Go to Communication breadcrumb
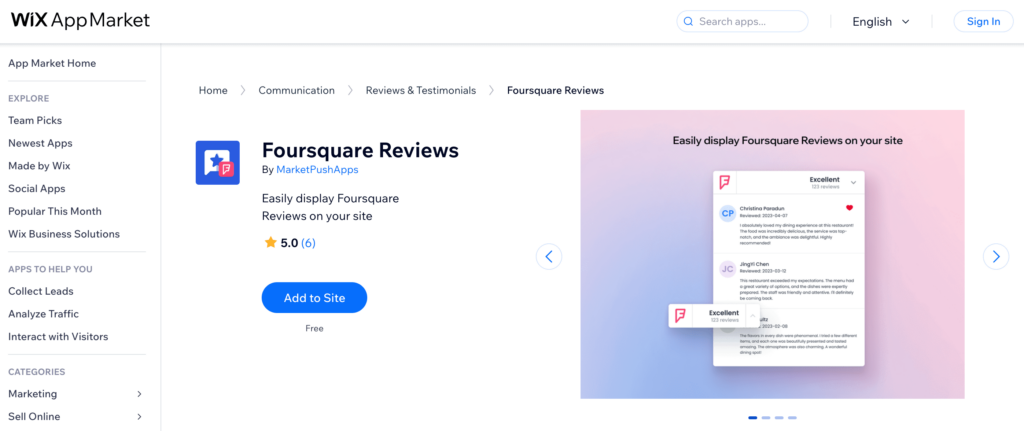Screen dimensions: 1024x431 coord(296,90)
